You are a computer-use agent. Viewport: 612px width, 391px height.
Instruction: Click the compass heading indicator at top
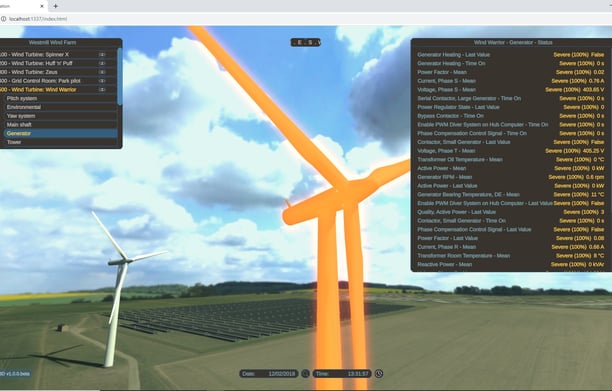click(x=306, y=43)
